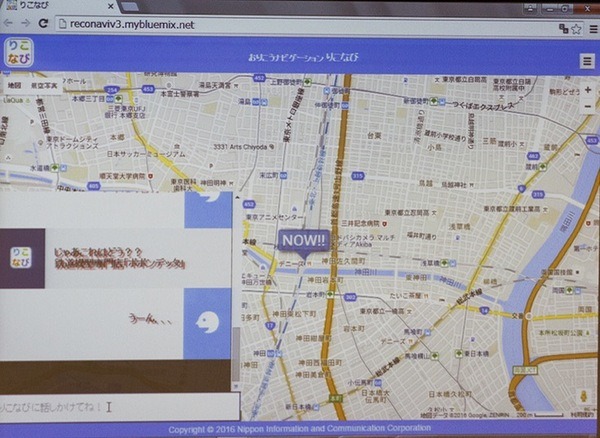This screenshot has width=600, height=438.
Task: Zoom in the map with plus button
Action: pyautogui.click(x=588, y=90)
